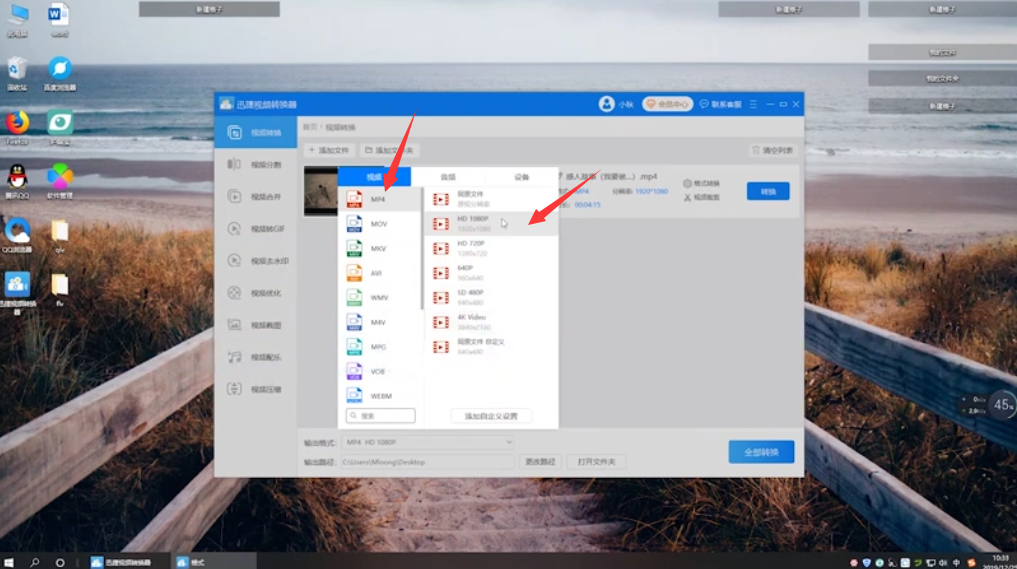
Task: Open the 视频配乐 add music tool
Action: (x=256, y=357)
